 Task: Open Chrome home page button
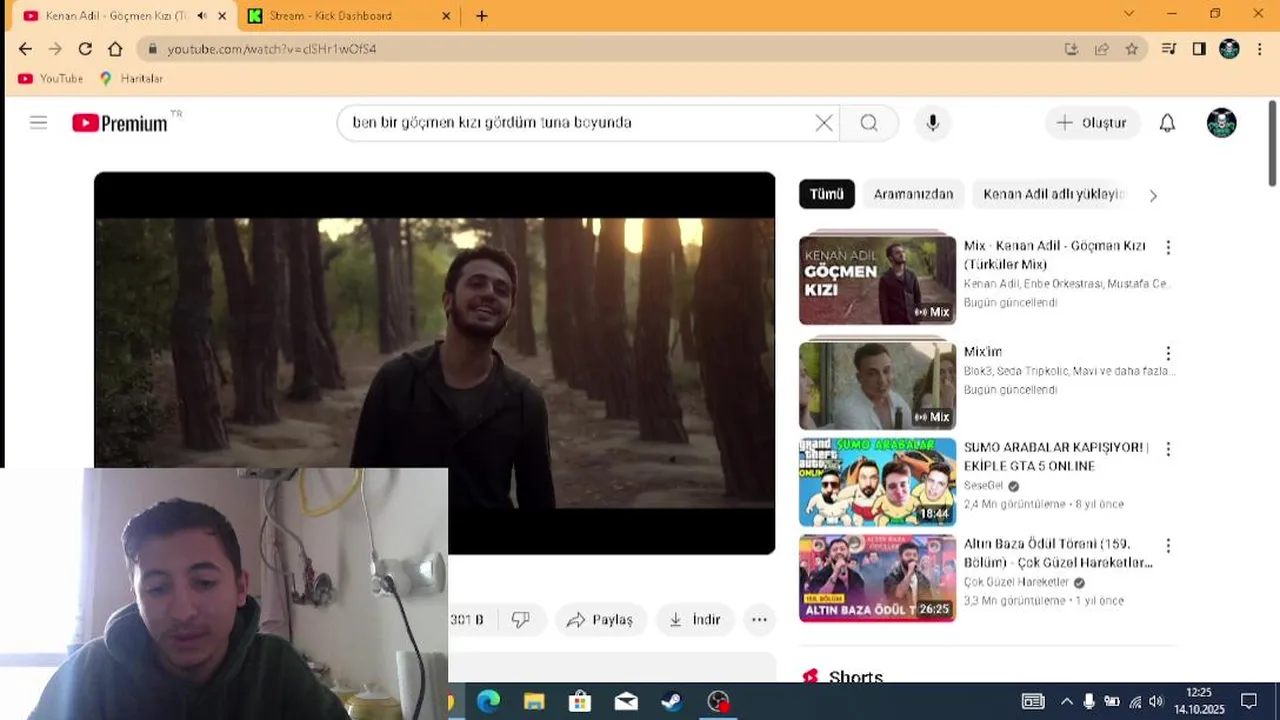(x=115, y=49)
